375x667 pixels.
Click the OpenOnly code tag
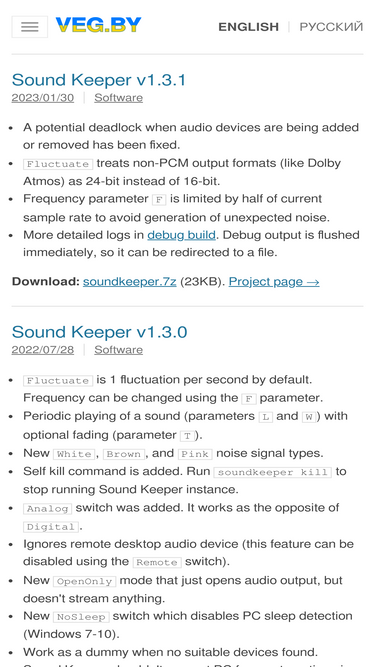85,581
